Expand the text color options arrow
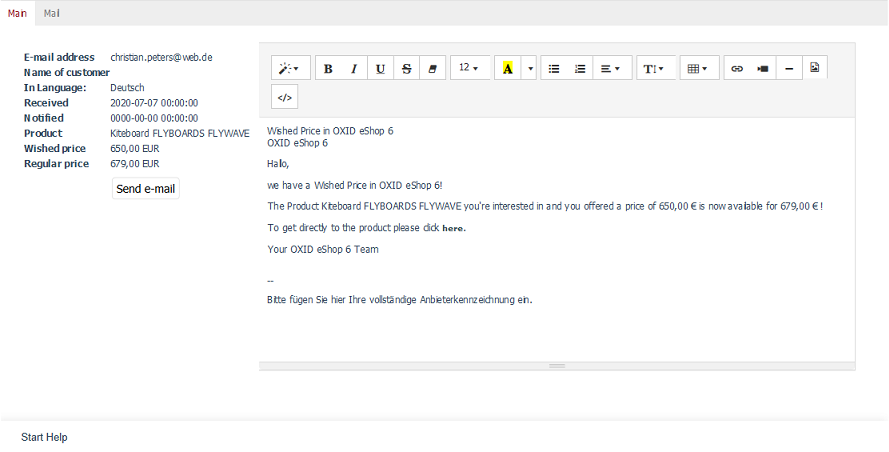Image resolution: width=889 pixels, height=452 pixels. point(530,68)
